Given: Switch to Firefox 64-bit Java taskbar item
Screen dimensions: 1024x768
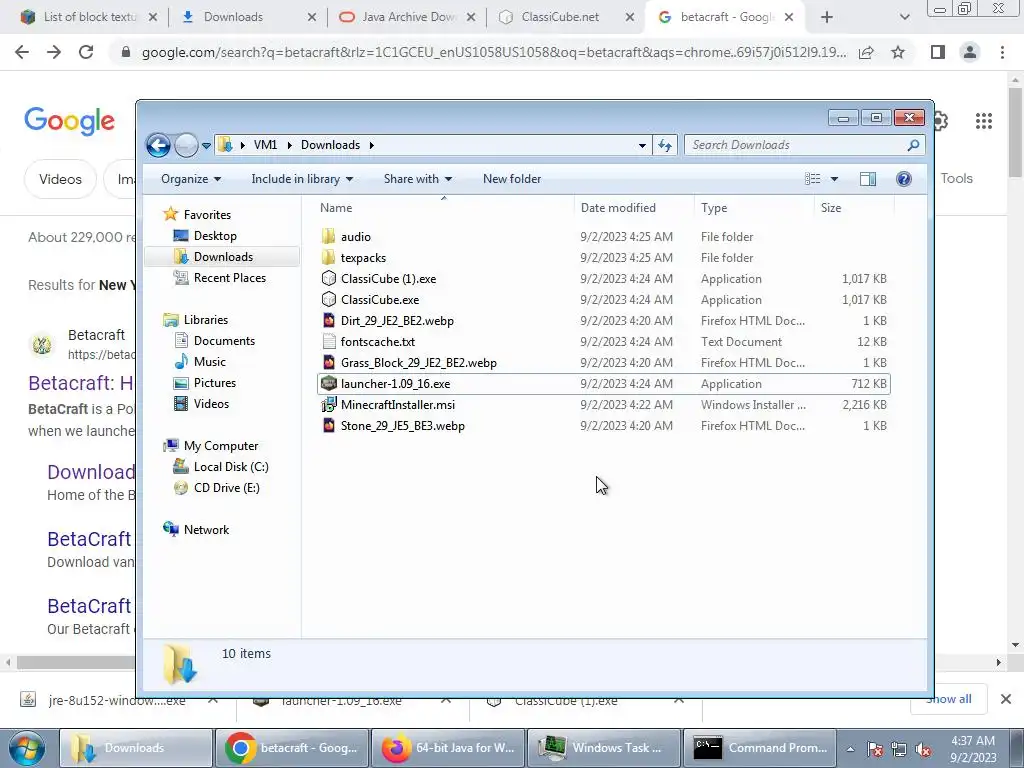Looking at the screenshot, I should (x=448, y=748).
